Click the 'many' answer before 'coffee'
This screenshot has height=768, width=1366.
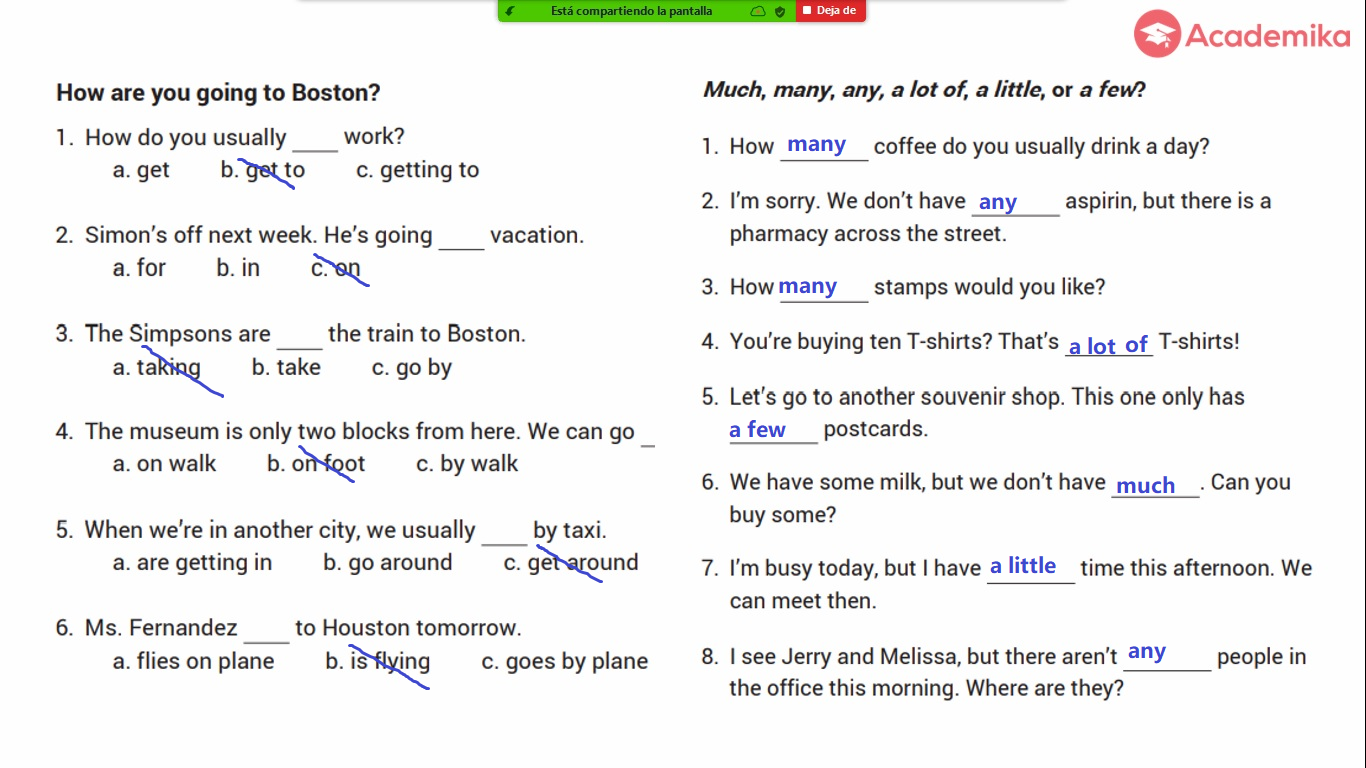817,145
